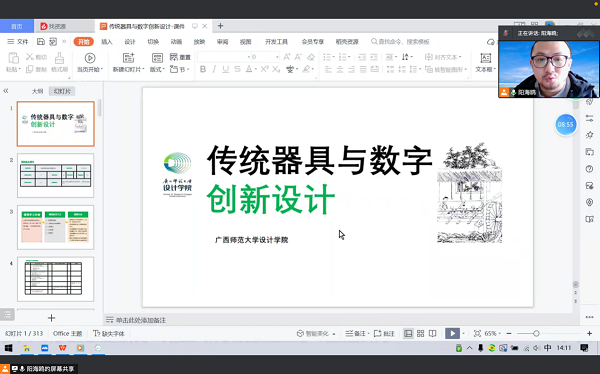Click the new slide icon in ribbon
This screenshot has width=600, height=374.
point(129,58)
